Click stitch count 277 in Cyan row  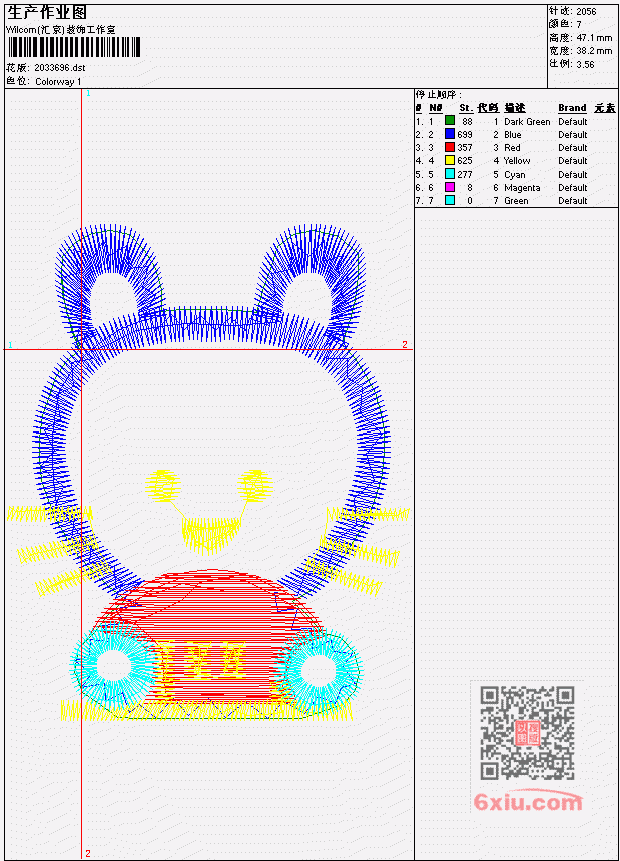click(x=465, y=175)
